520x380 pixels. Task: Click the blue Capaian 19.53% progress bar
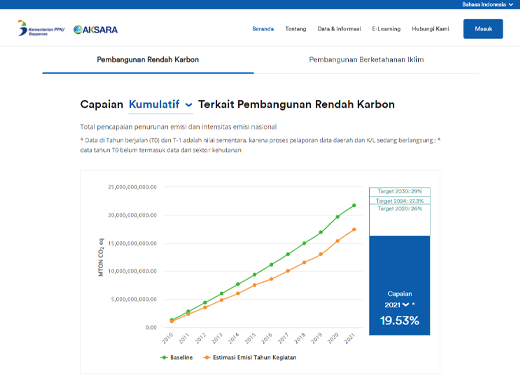point(400,285)
